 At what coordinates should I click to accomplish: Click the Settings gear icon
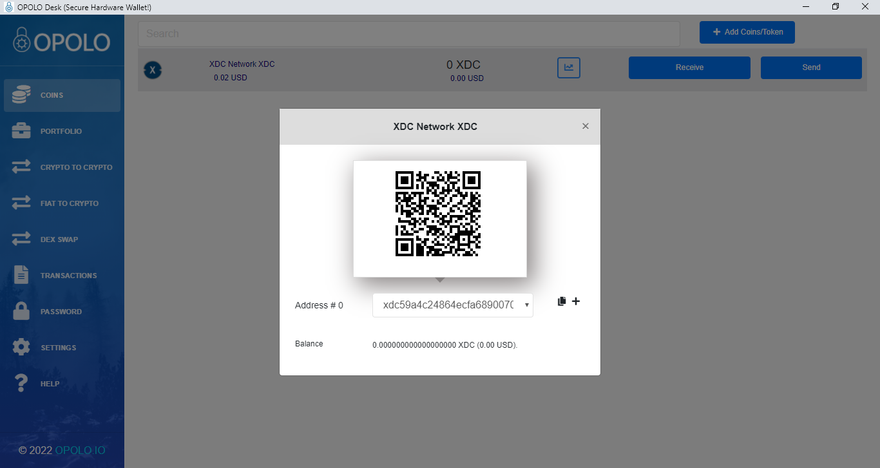click(x=20, y=347)
